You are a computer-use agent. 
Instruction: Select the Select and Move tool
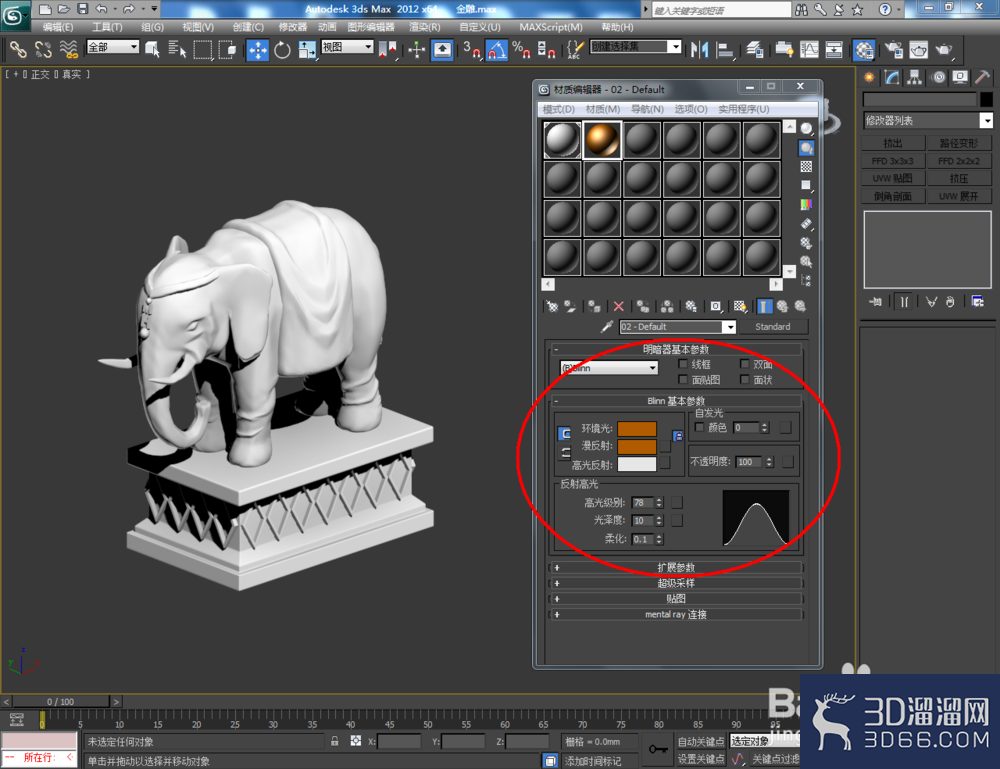point(258,50)
